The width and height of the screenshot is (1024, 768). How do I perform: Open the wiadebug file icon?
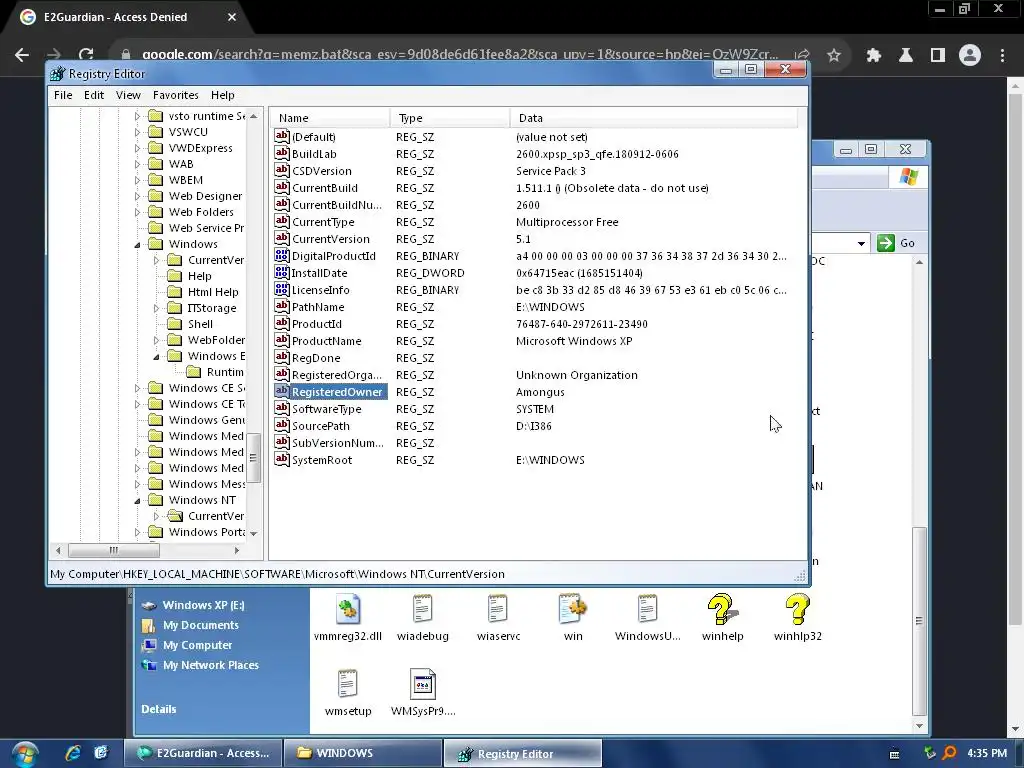click(423, 609)
